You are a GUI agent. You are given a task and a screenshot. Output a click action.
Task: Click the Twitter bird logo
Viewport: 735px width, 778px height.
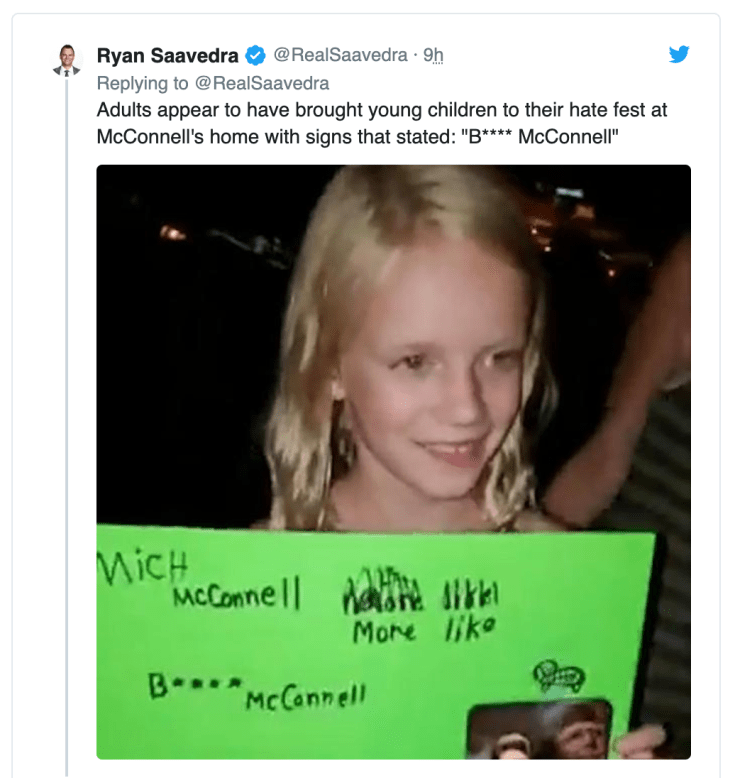click(x=679, y=55)
